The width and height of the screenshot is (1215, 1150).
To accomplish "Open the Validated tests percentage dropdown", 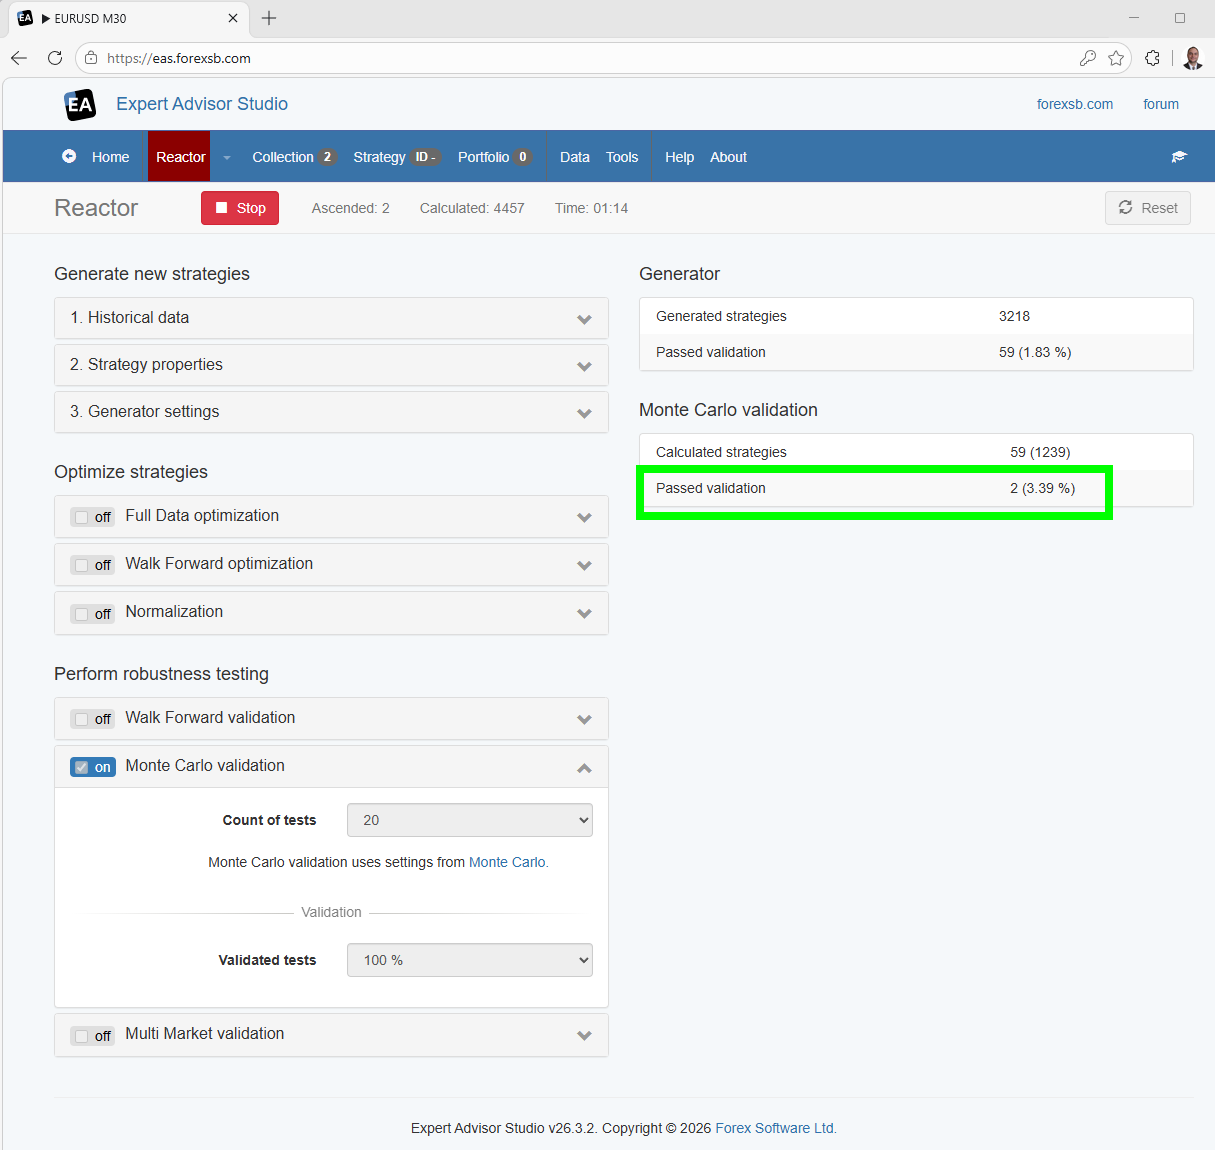I will (x=469, y=960).
